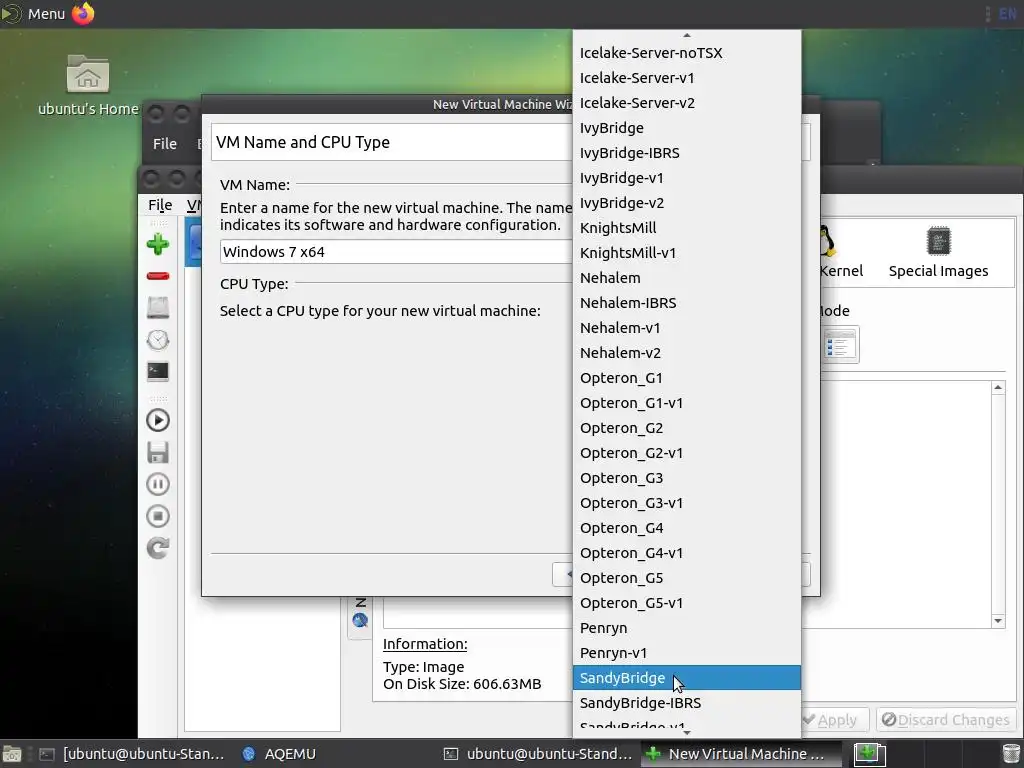Screen dimensions: 1024x768
Task: Open the File menu in AQEMU window
Action: pos(160,205)
